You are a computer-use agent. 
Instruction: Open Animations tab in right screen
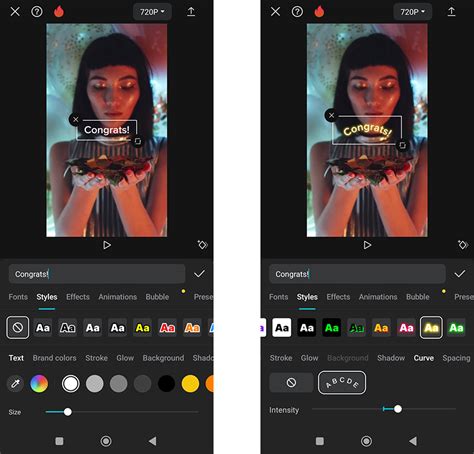[378, 297]
